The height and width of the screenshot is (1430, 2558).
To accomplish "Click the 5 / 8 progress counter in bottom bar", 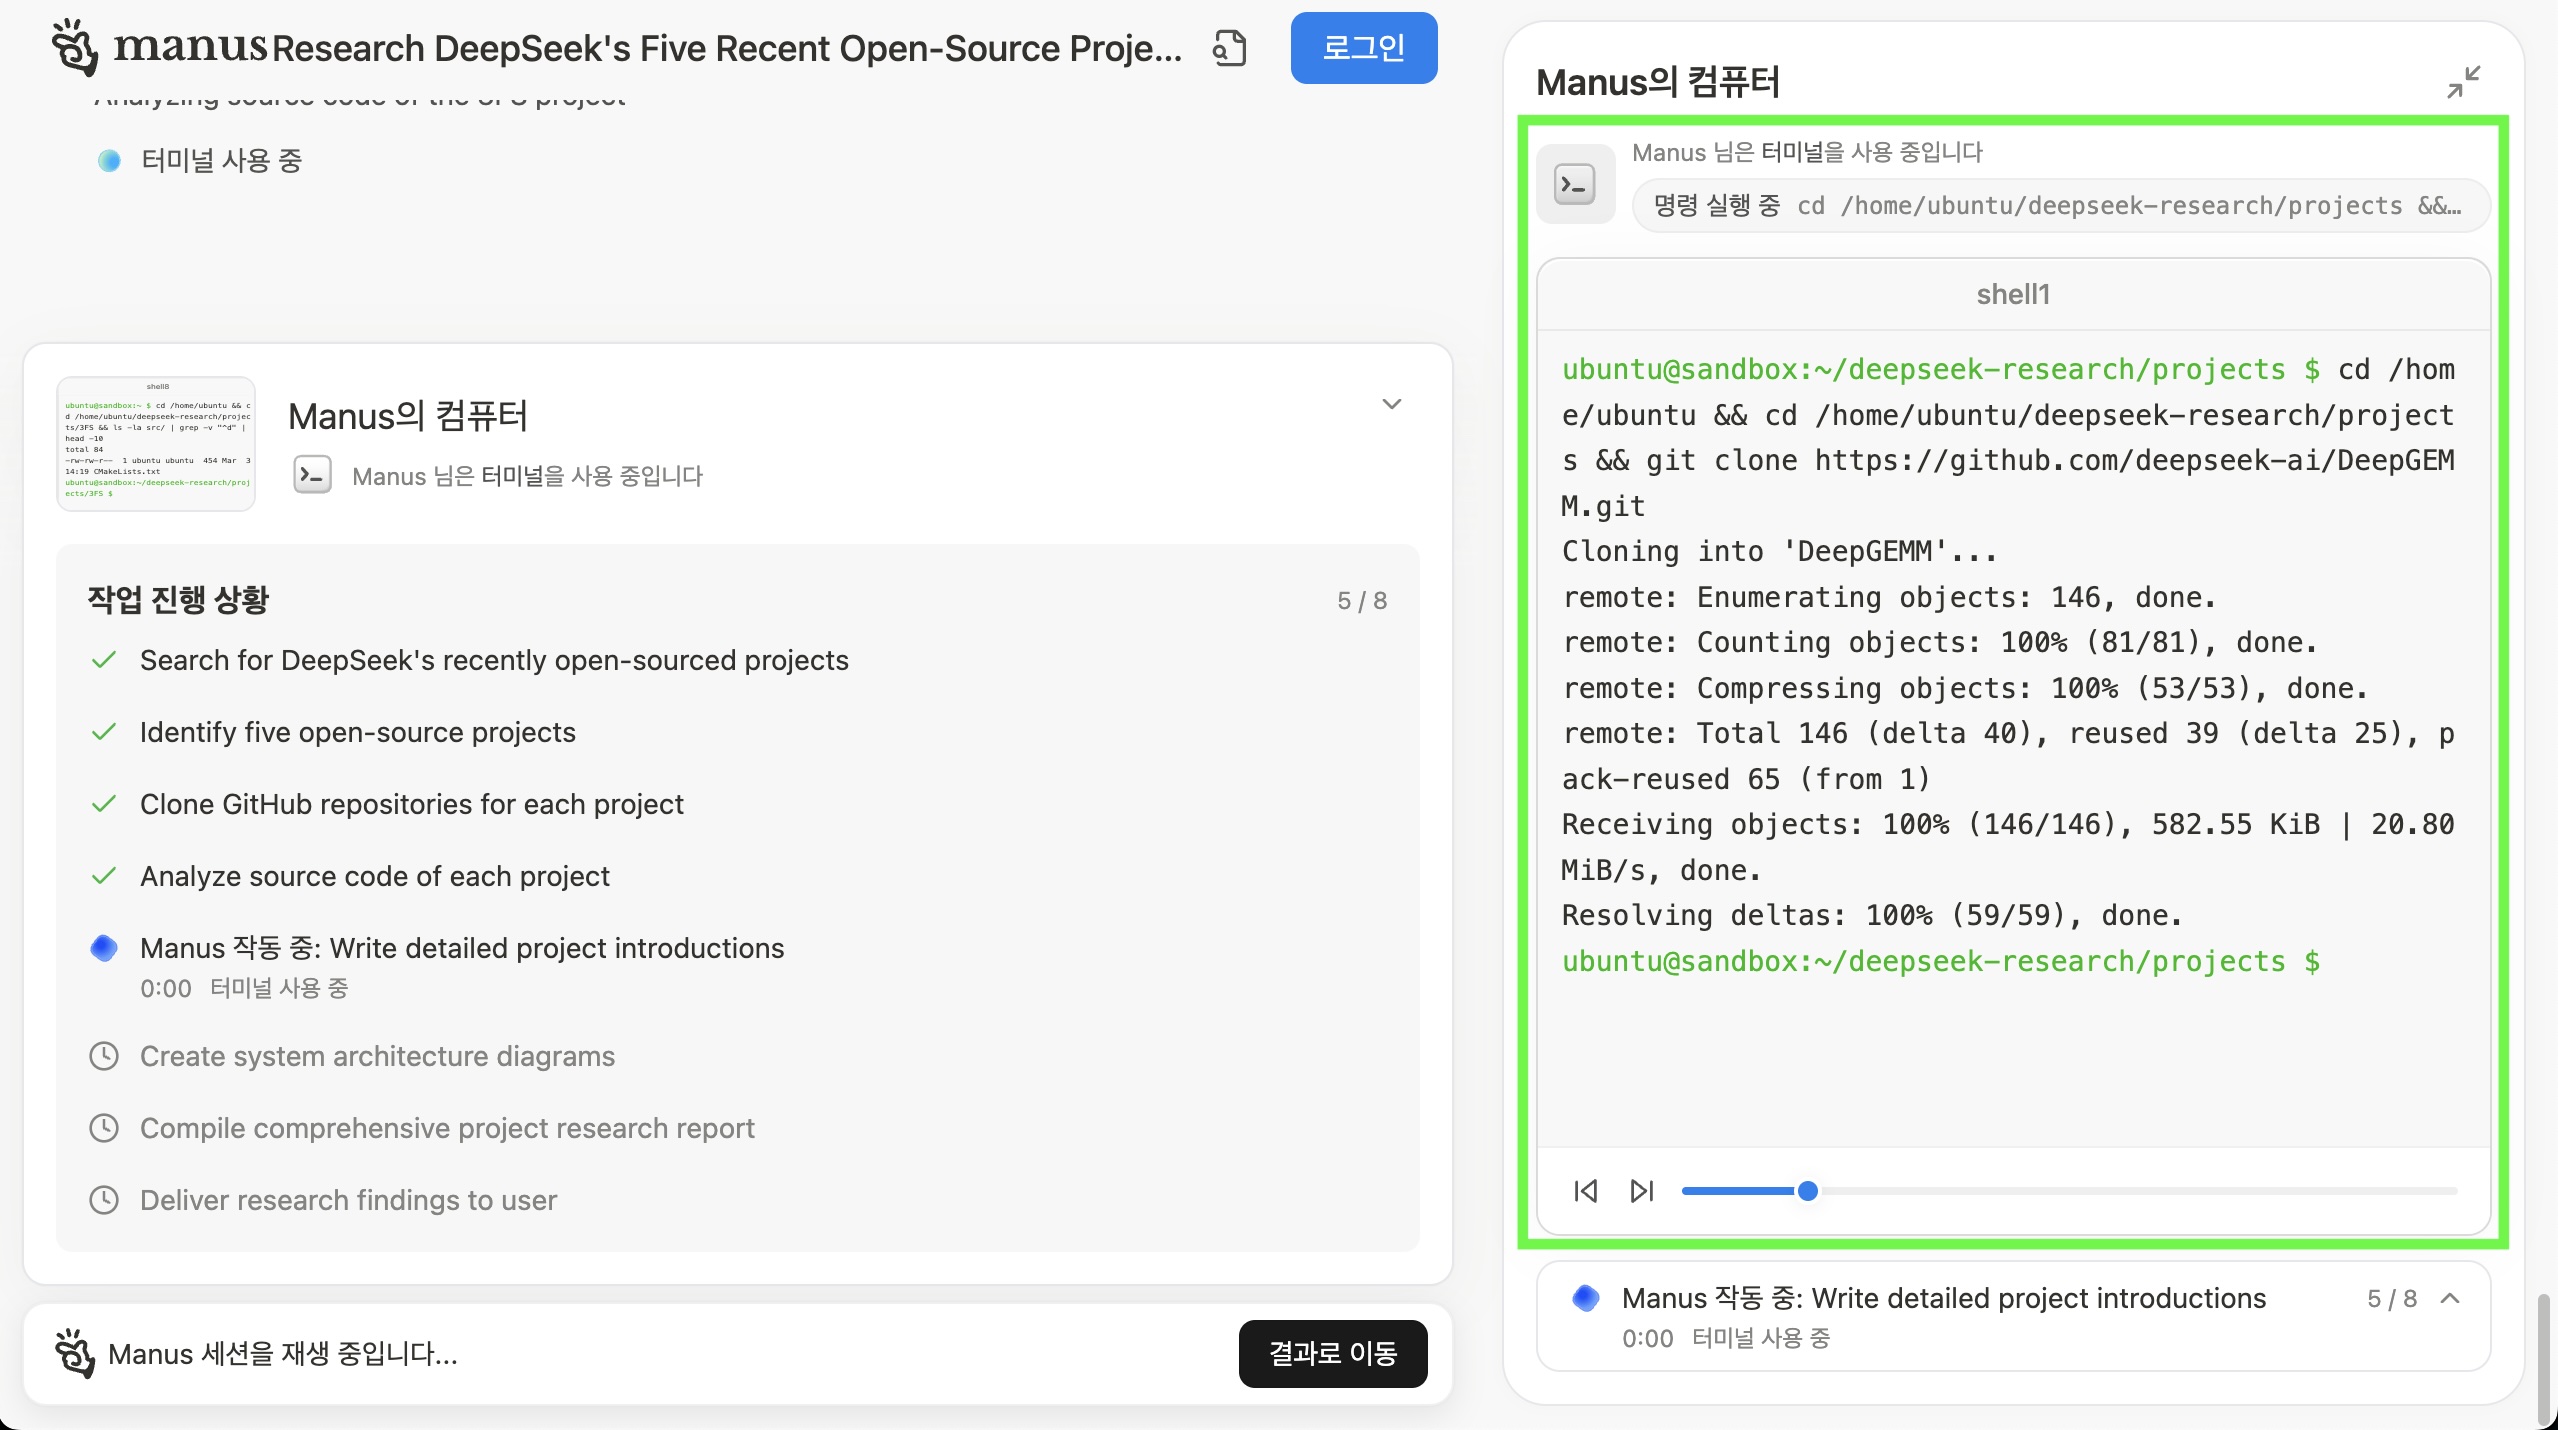I will tap(2391, 1298).
